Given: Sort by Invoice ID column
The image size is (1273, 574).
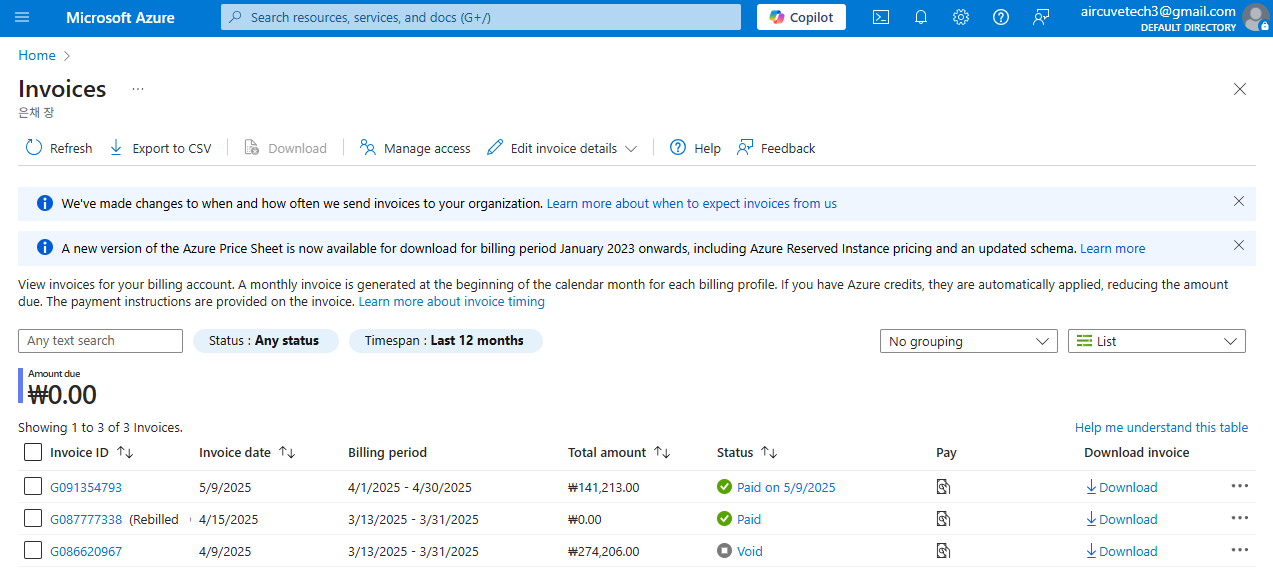Looking at the screenshot, I should coord(91,452).
